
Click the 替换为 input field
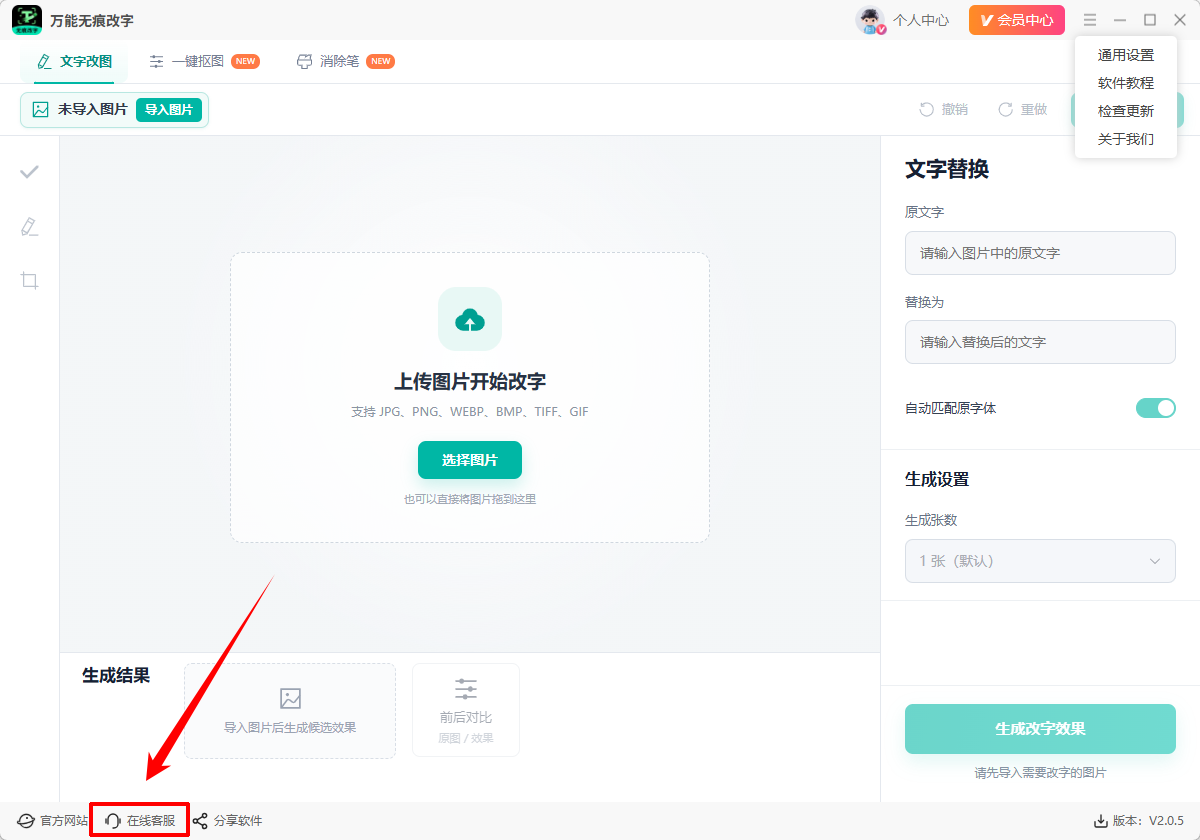pos(1040,342)
